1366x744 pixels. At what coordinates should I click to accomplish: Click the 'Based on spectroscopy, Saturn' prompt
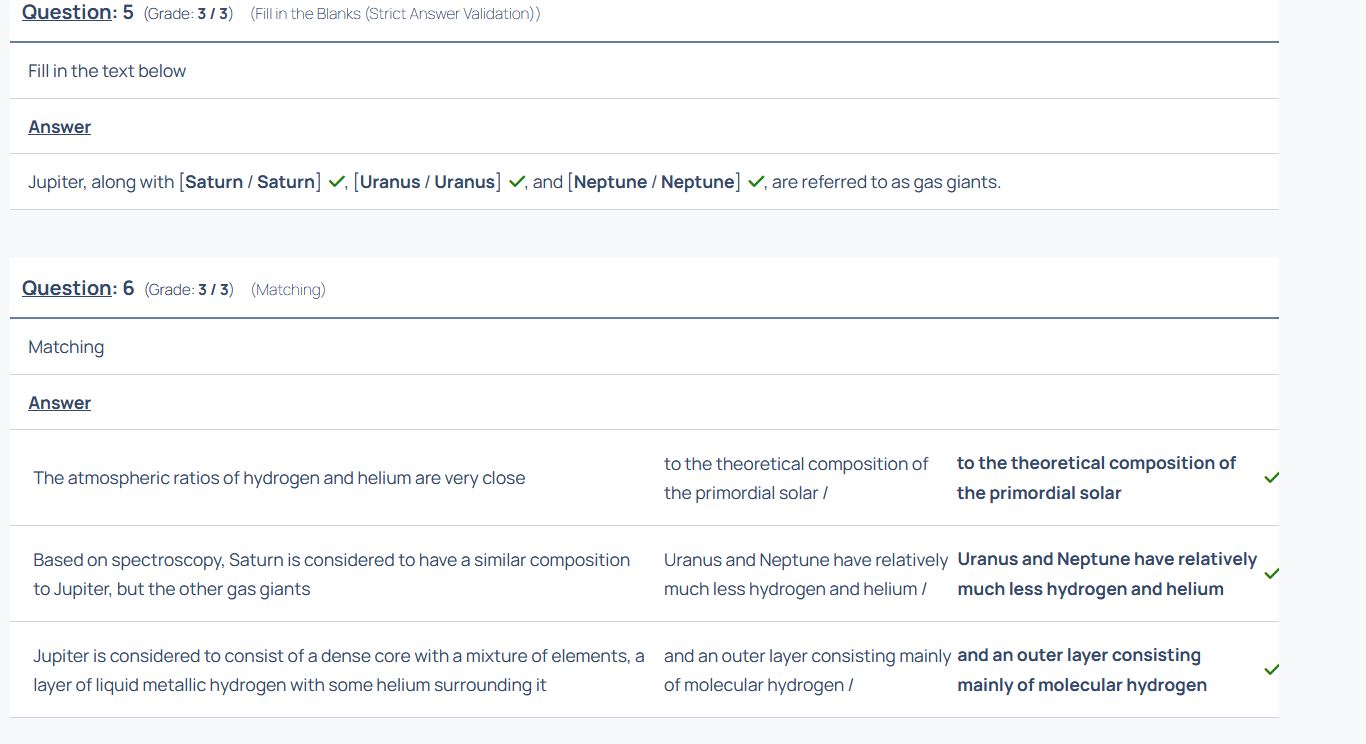pyautogui.click(x=332, y=574)
